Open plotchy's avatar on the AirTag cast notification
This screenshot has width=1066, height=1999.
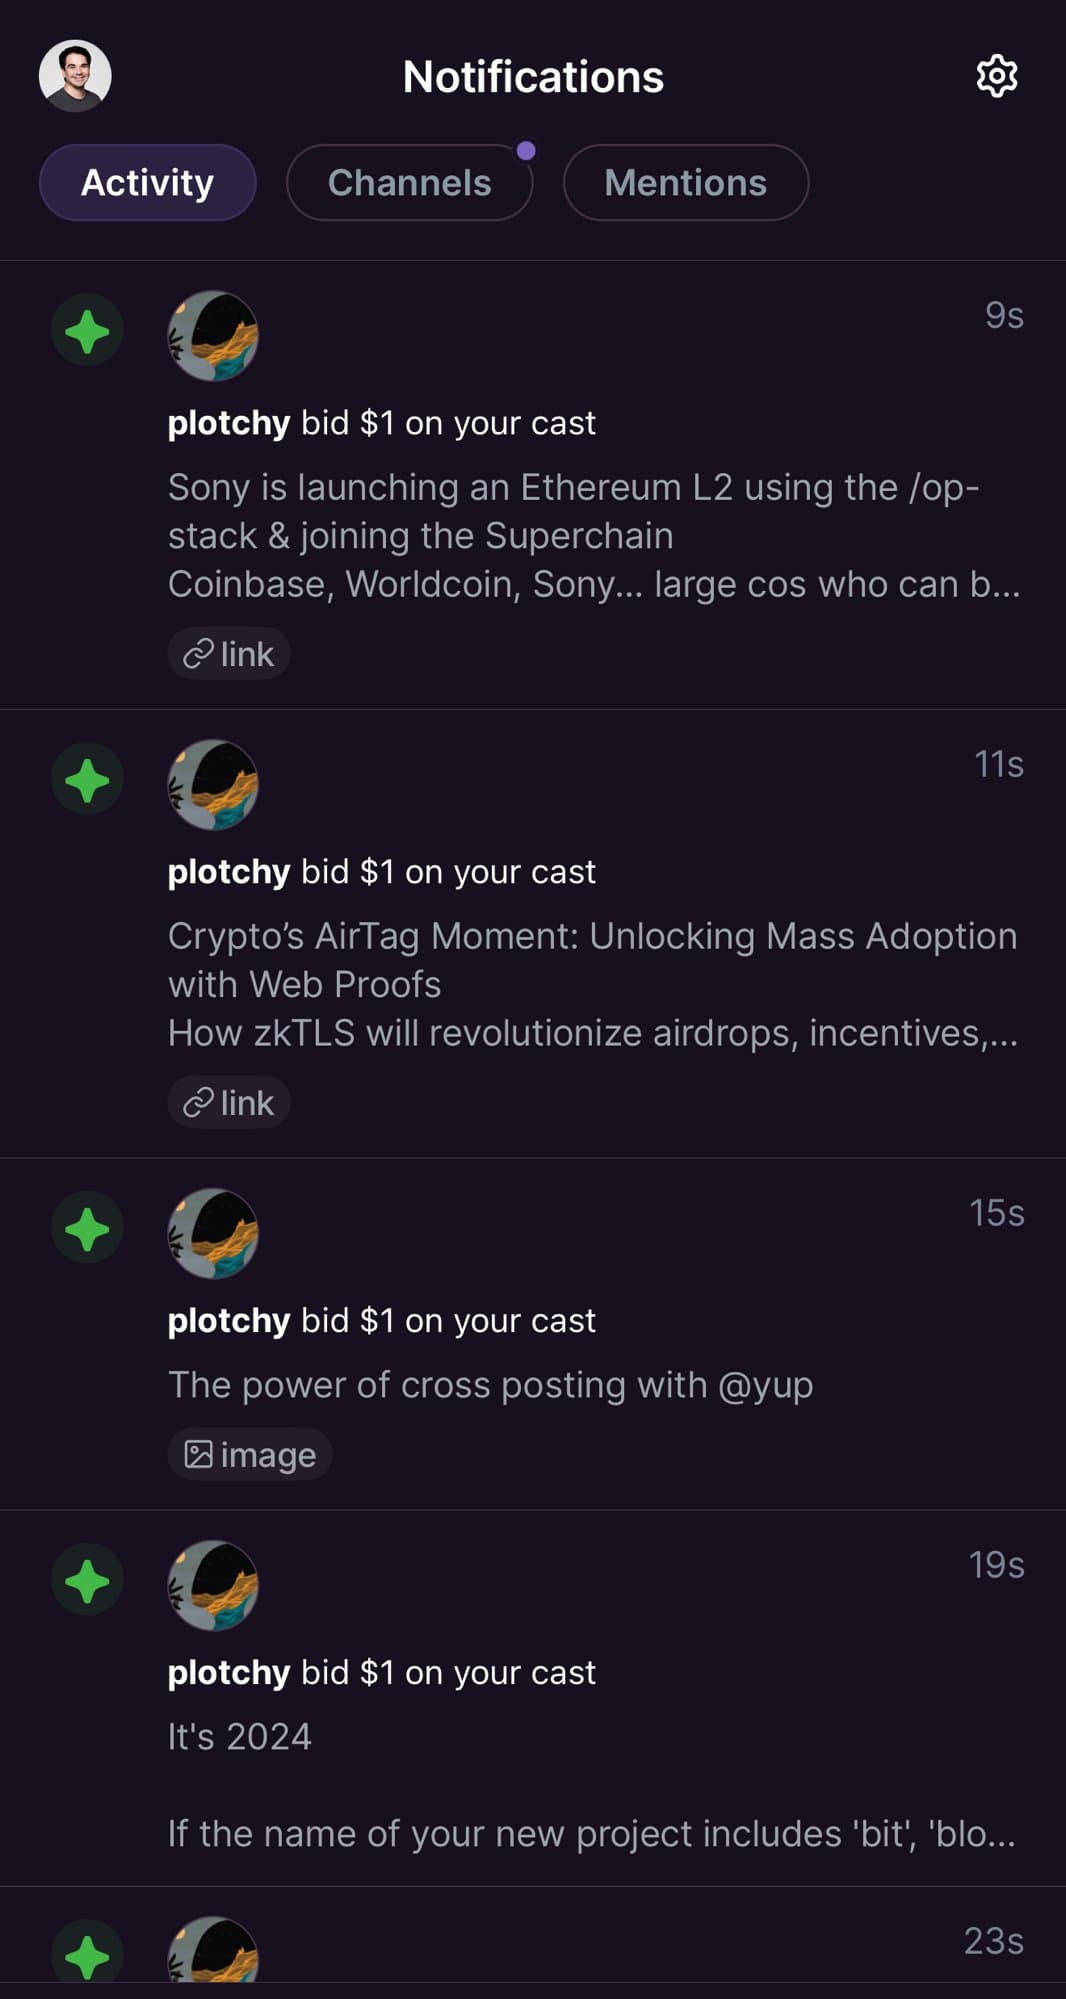[212, 785]
